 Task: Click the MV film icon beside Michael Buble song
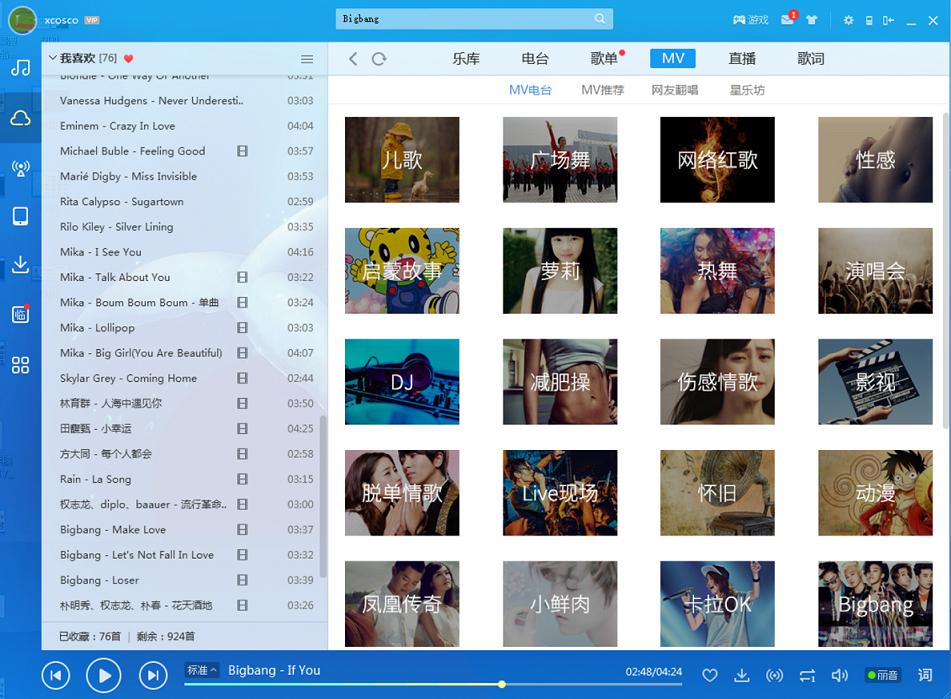click(242, 151)
